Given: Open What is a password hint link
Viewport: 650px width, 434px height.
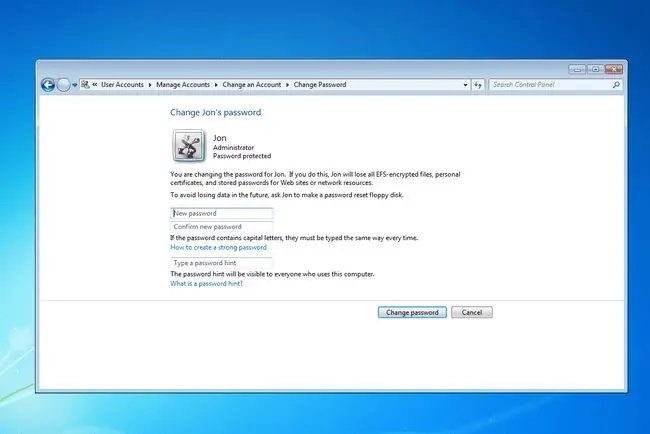Looking at the screenshot, I should pos(206,284).
